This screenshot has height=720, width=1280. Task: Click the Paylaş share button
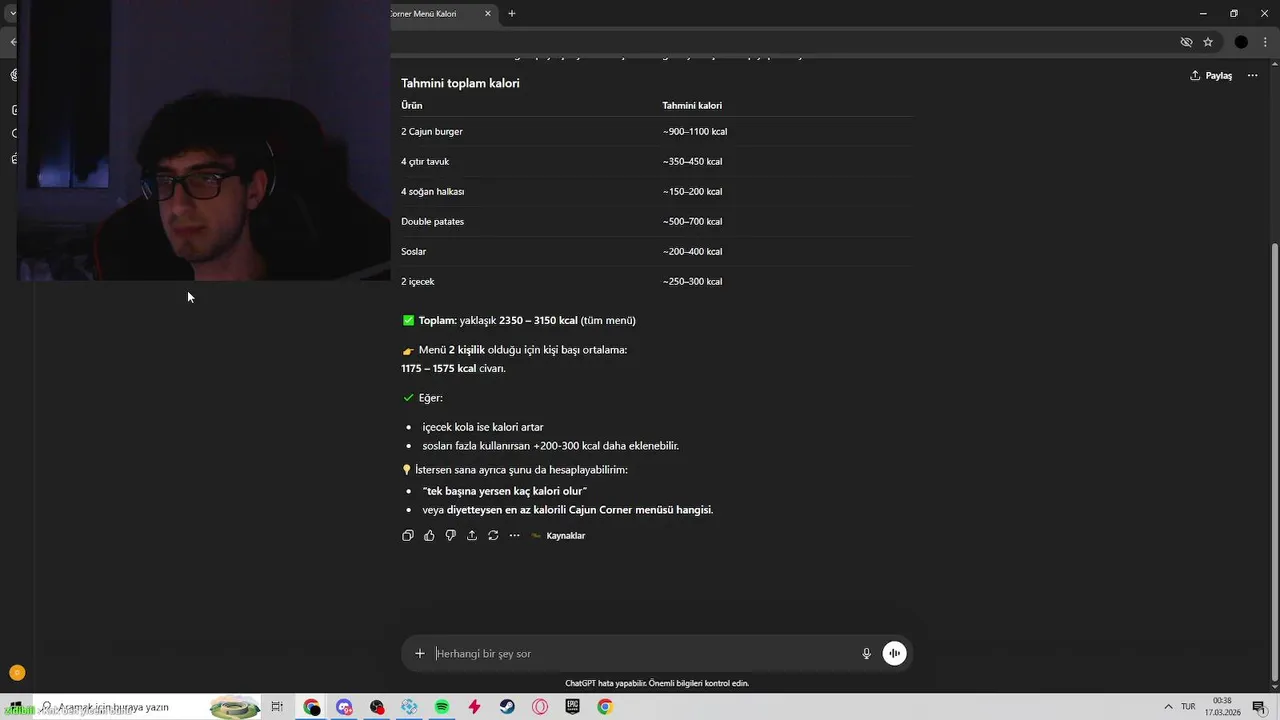[x=1211, y=76]
